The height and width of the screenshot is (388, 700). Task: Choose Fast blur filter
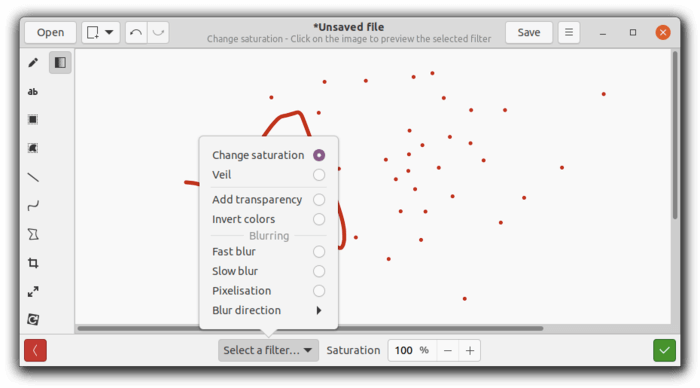[x=268, y=251]
